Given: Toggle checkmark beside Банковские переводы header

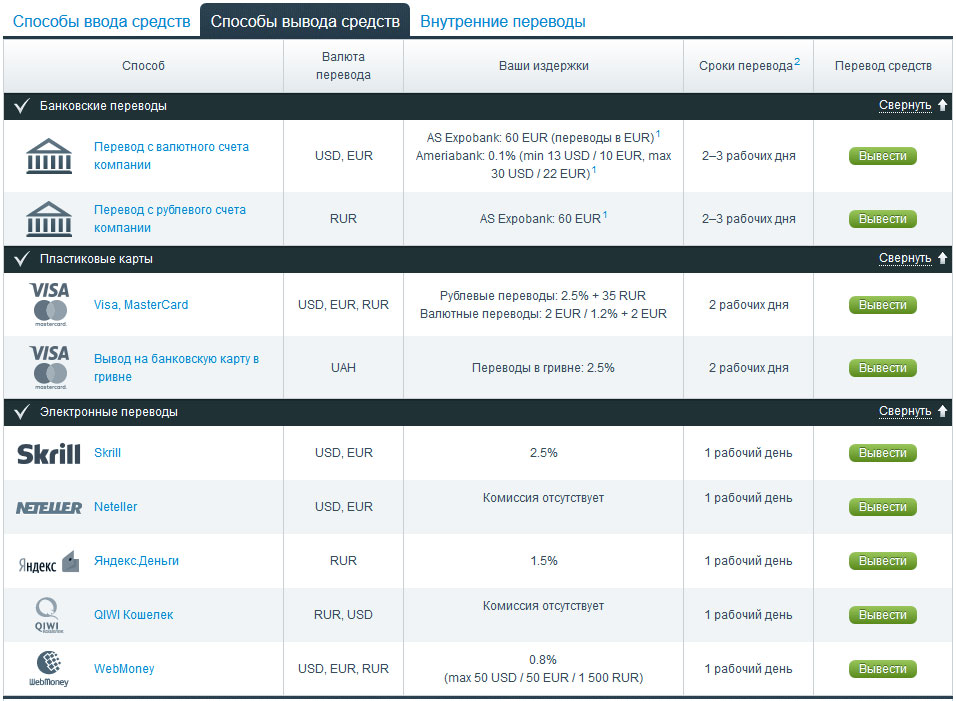Looking at the screenshot, I should [x=20, y=106].
